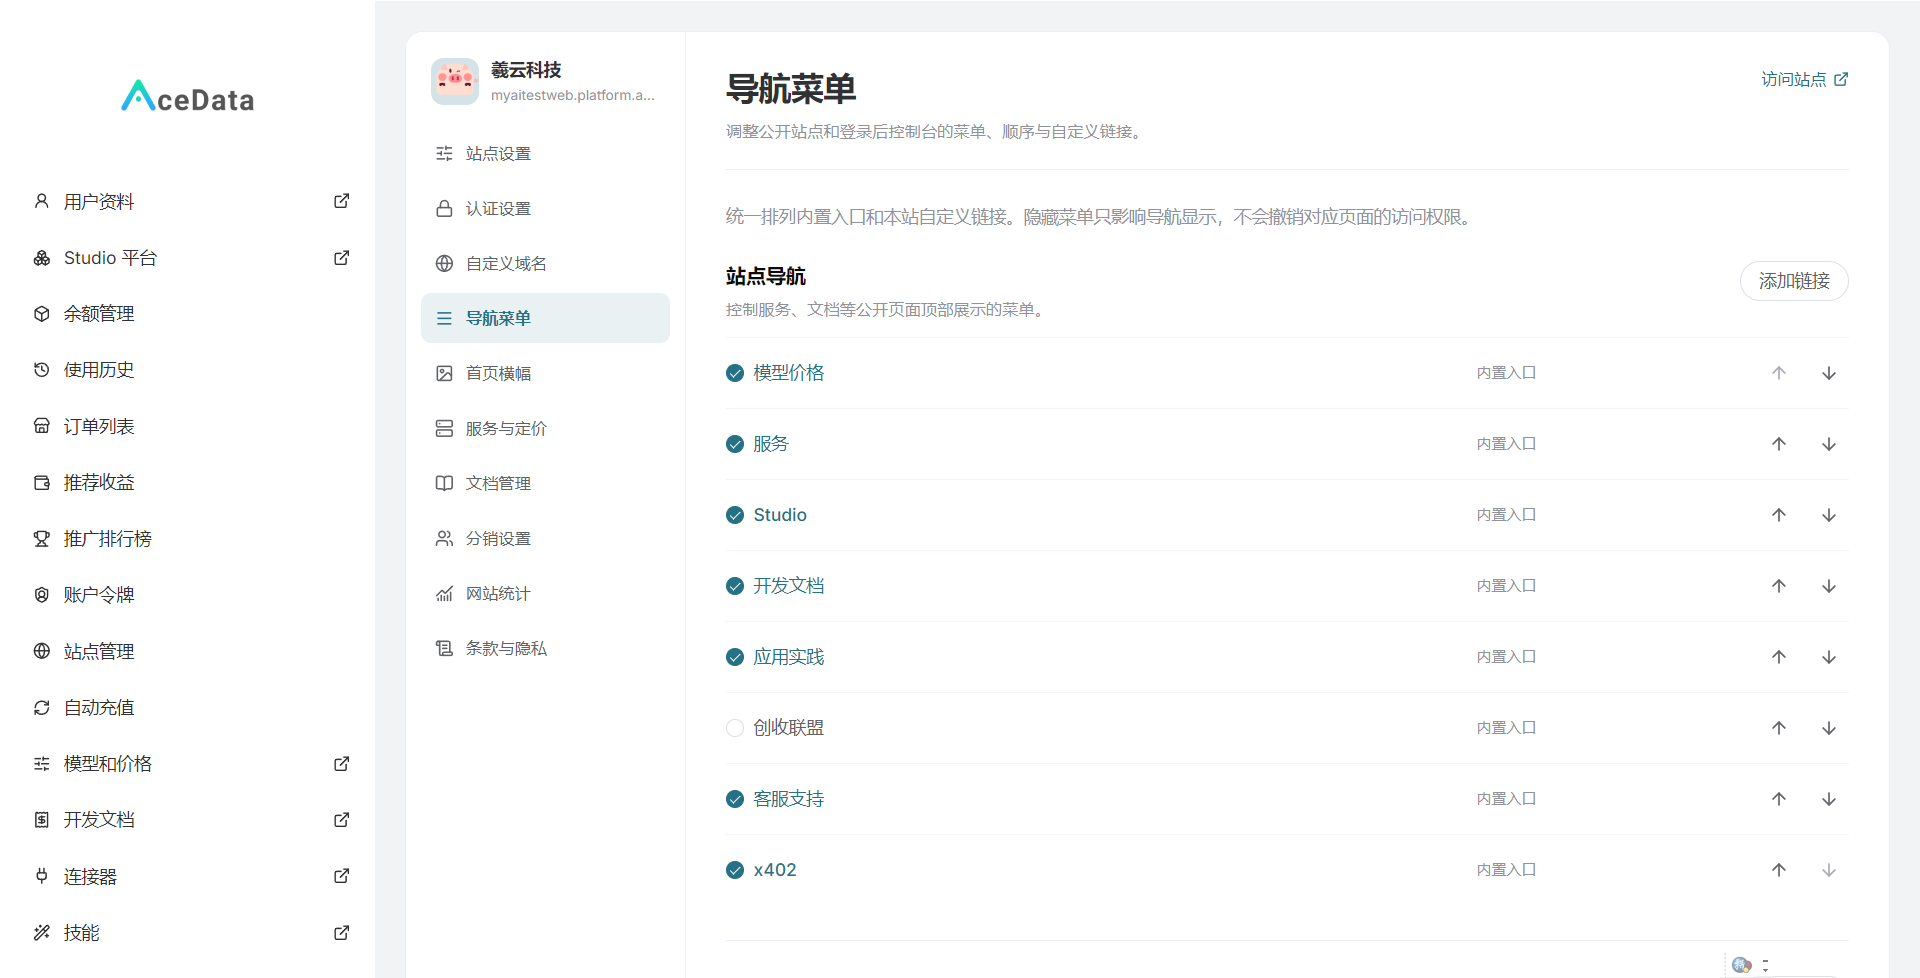1920x978 pixels.
Task: Toggle visibility check for Studio
Action: coord(735,515)
